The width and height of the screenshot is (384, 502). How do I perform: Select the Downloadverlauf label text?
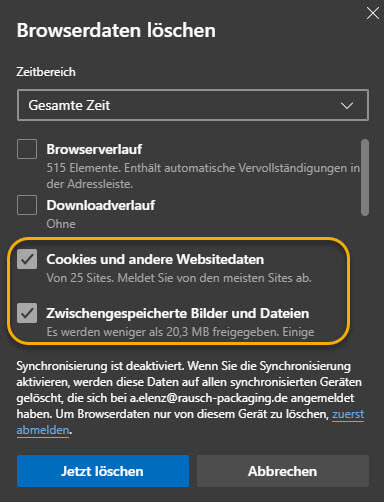pos(101,205)
